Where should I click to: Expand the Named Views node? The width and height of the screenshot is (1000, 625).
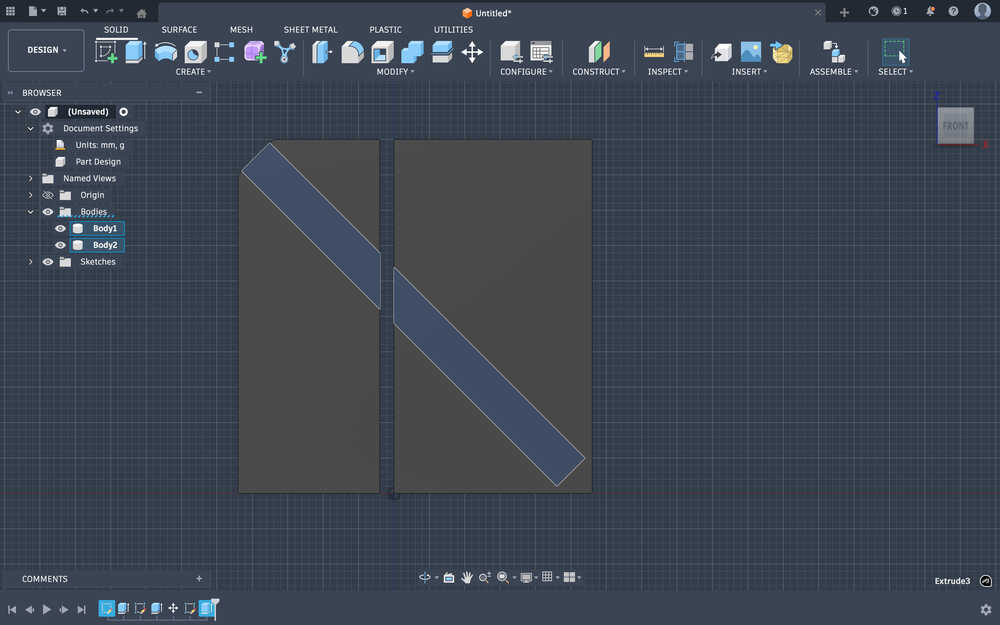pos(31,178)
